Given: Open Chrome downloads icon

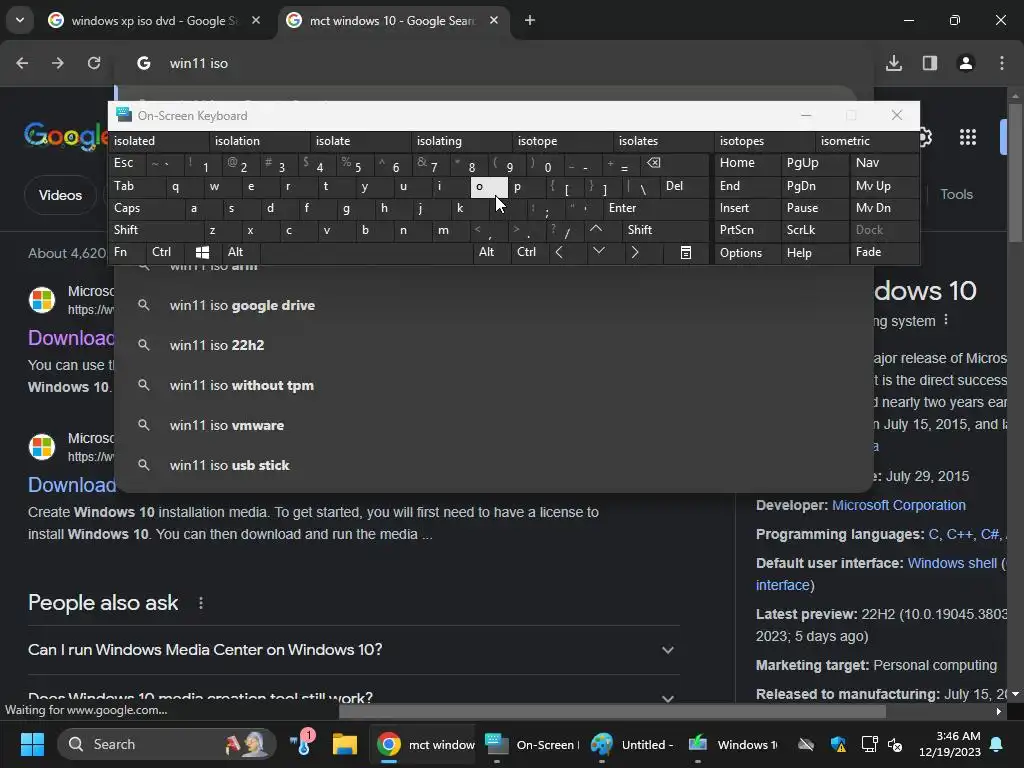Looking at the screenshot, I should [894, 63].
